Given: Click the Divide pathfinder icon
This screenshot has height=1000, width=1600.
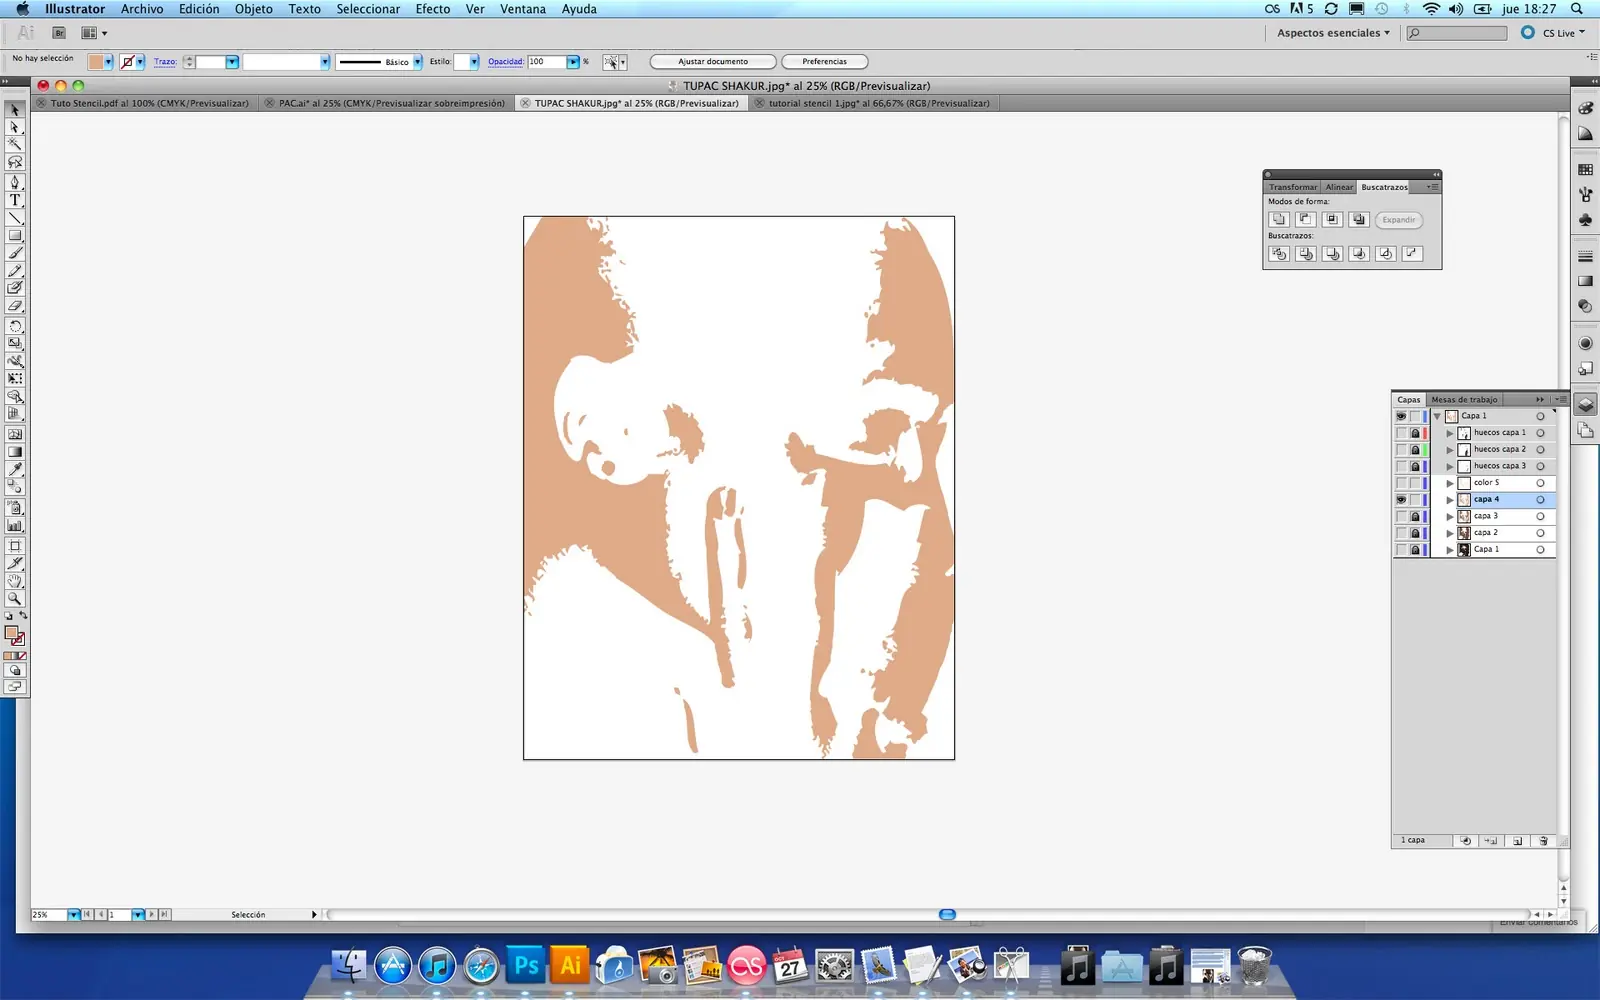Looking at the screenshot, I should 1278,254.
